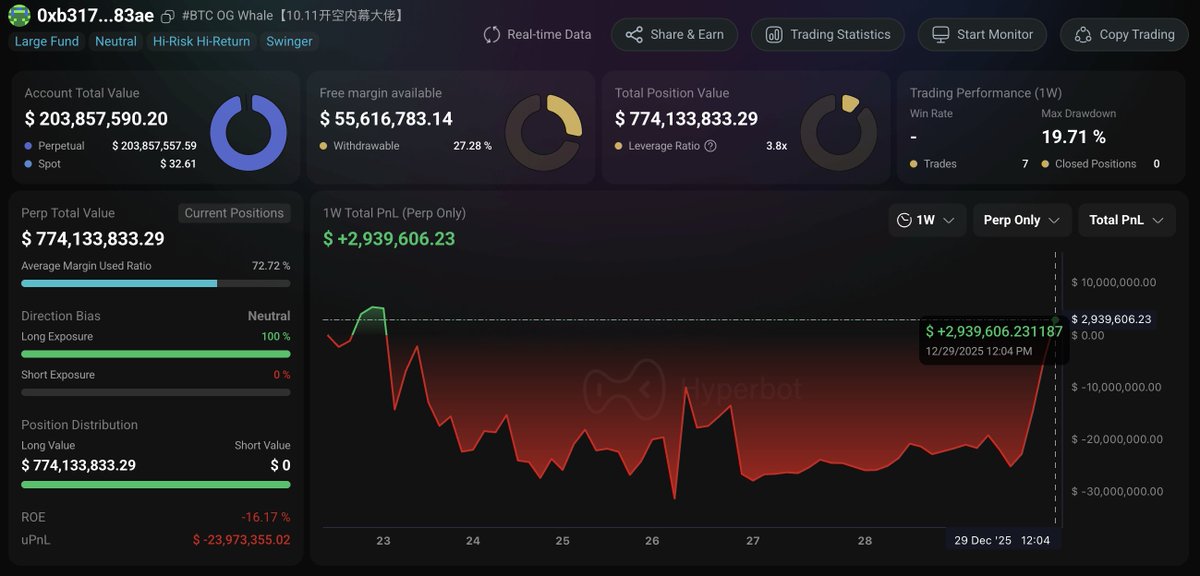Click the Real-time Data refresh icon

[x=491, y=34]
